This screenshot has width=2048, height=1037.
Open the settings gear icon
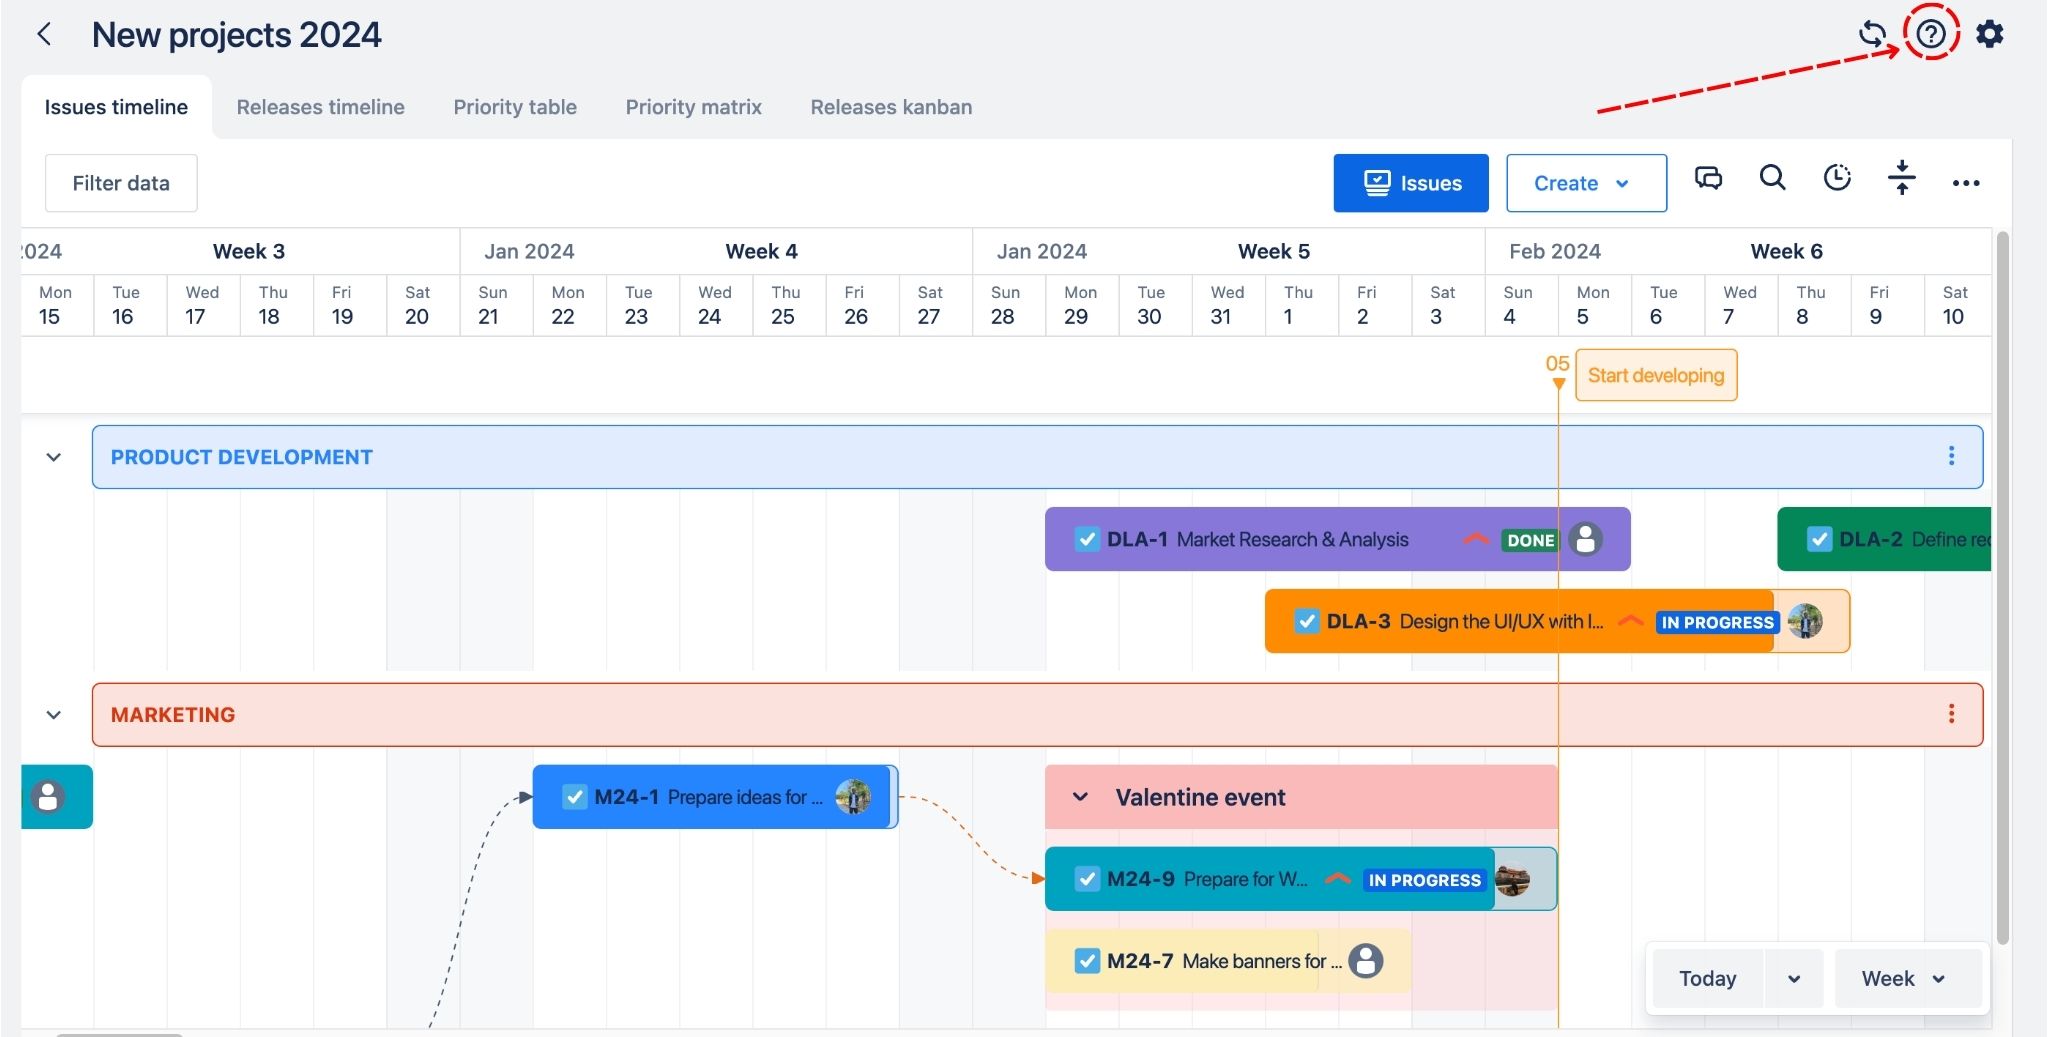coord(1990,34)
